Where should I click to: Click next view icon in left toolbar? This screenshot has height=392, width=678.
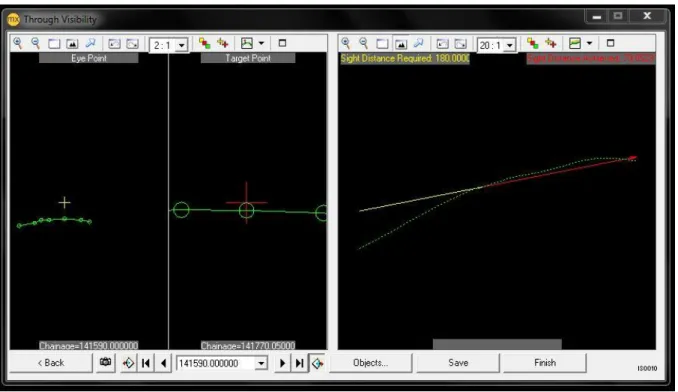point(132,44)
